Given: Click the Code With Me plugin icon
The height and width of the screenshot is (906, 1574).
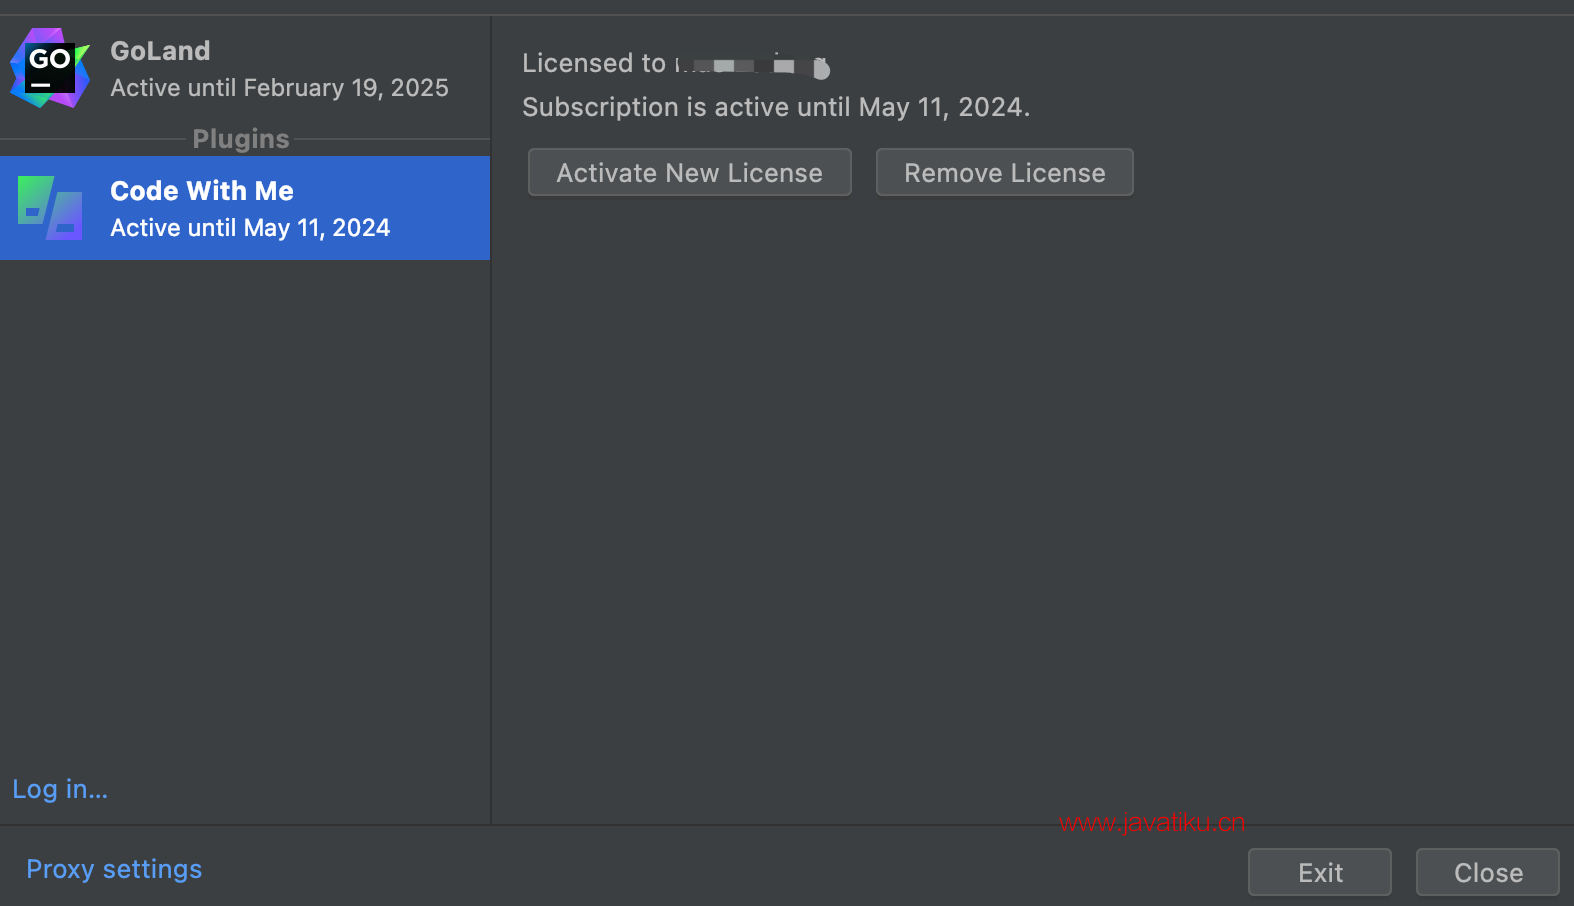Looking at the screenshot, I should 50,208.
